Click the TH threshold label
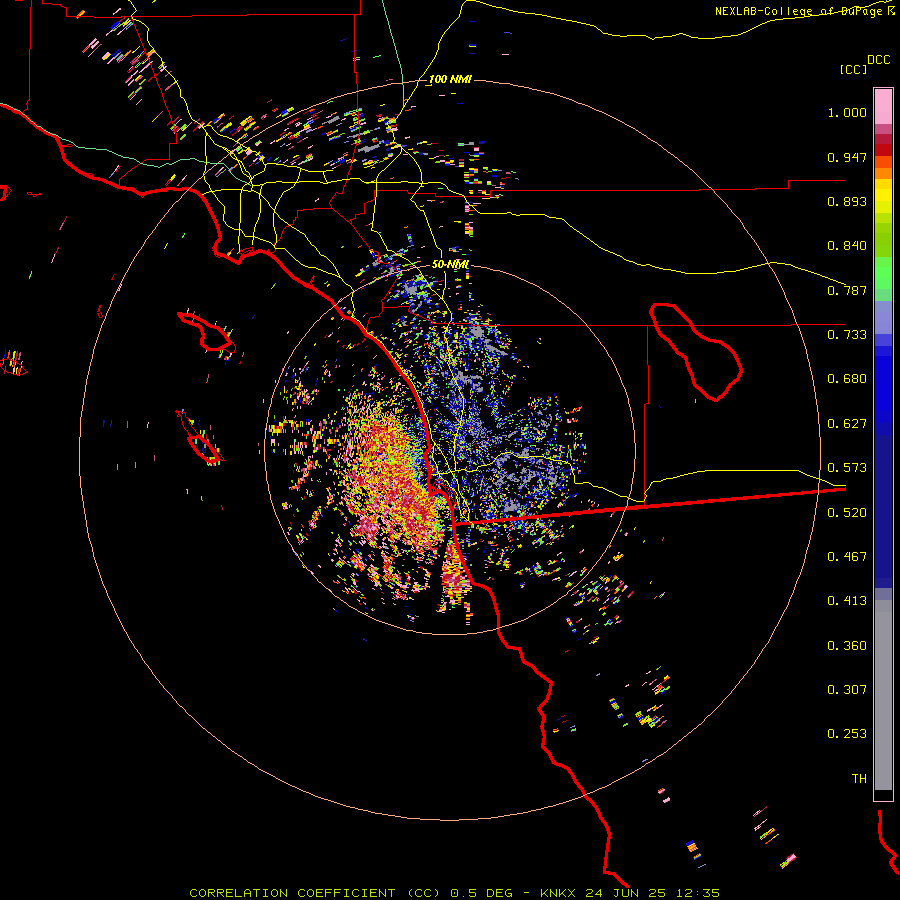Image resolution: width=900 pixels, height=900 pixels. (x=859, y=779)
